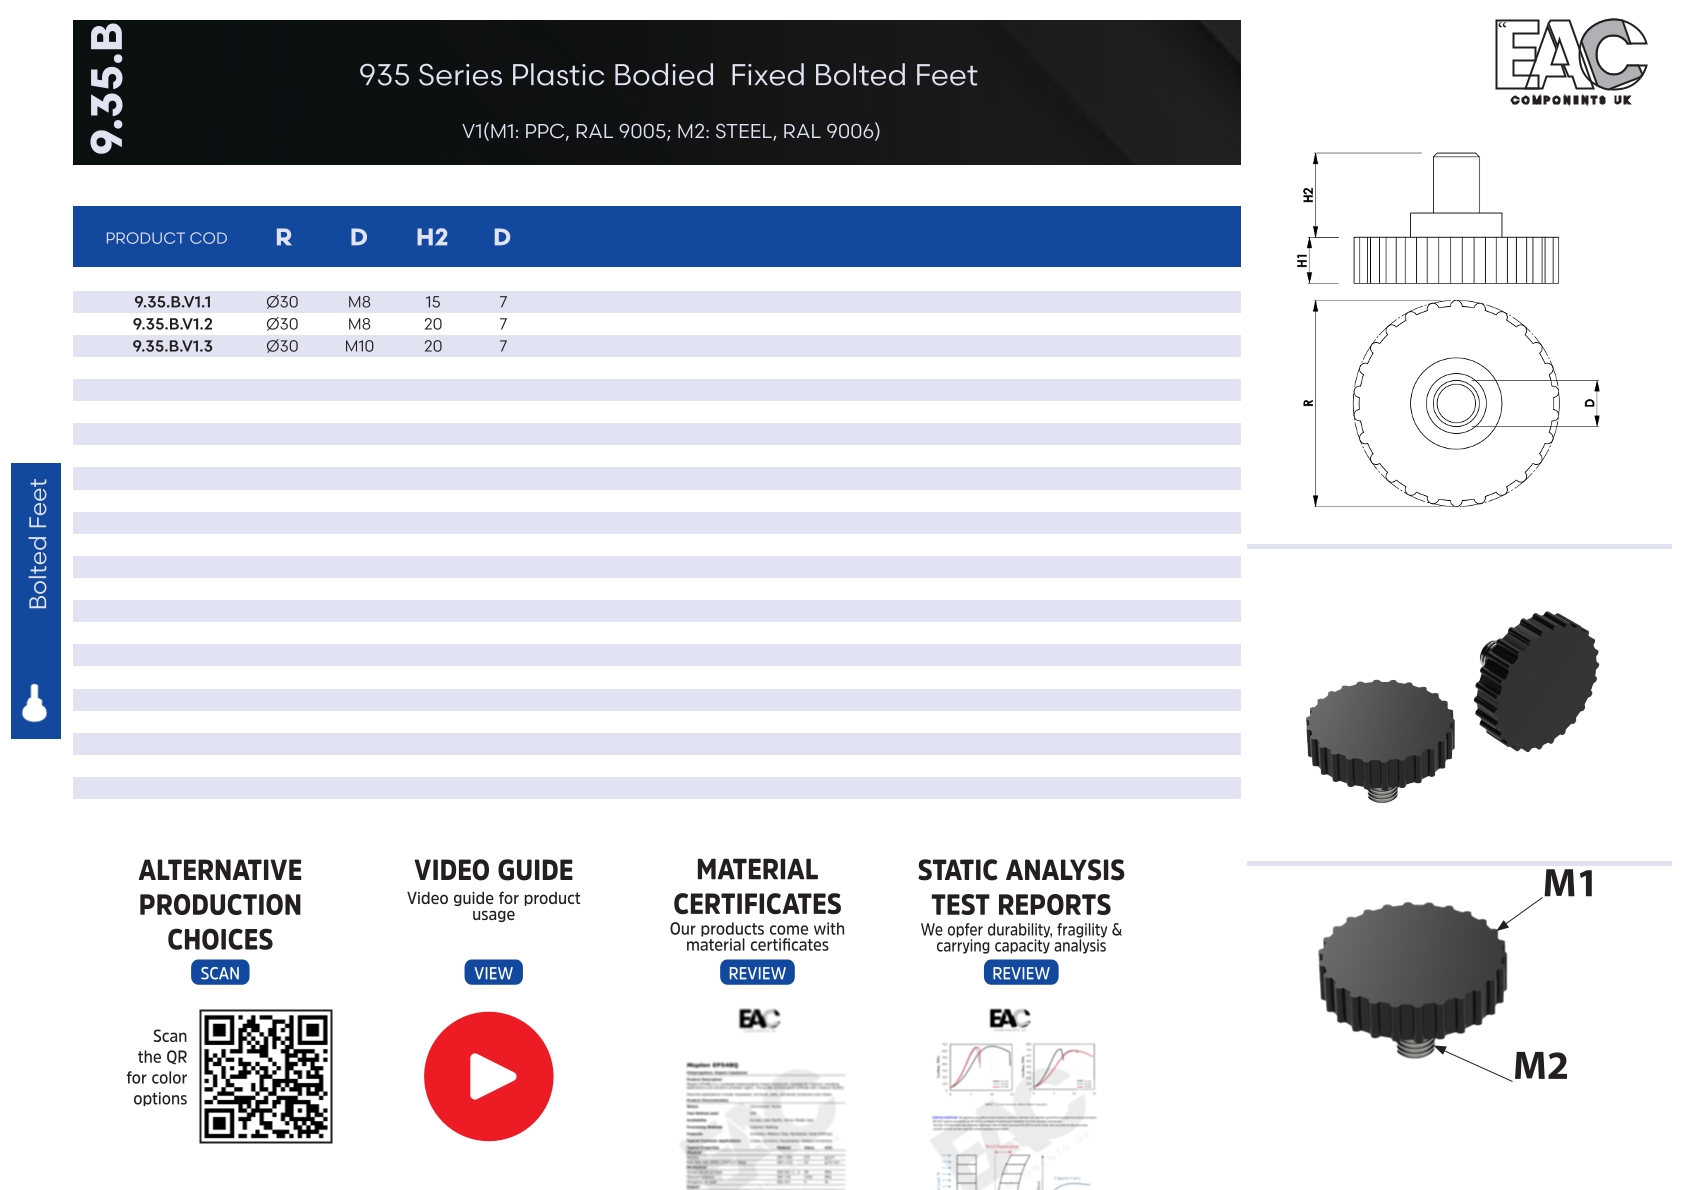Click the SCAN button under Alternative Production Choices
The width and height of the screenshot is (1683, 1190).
pos(220,973)
